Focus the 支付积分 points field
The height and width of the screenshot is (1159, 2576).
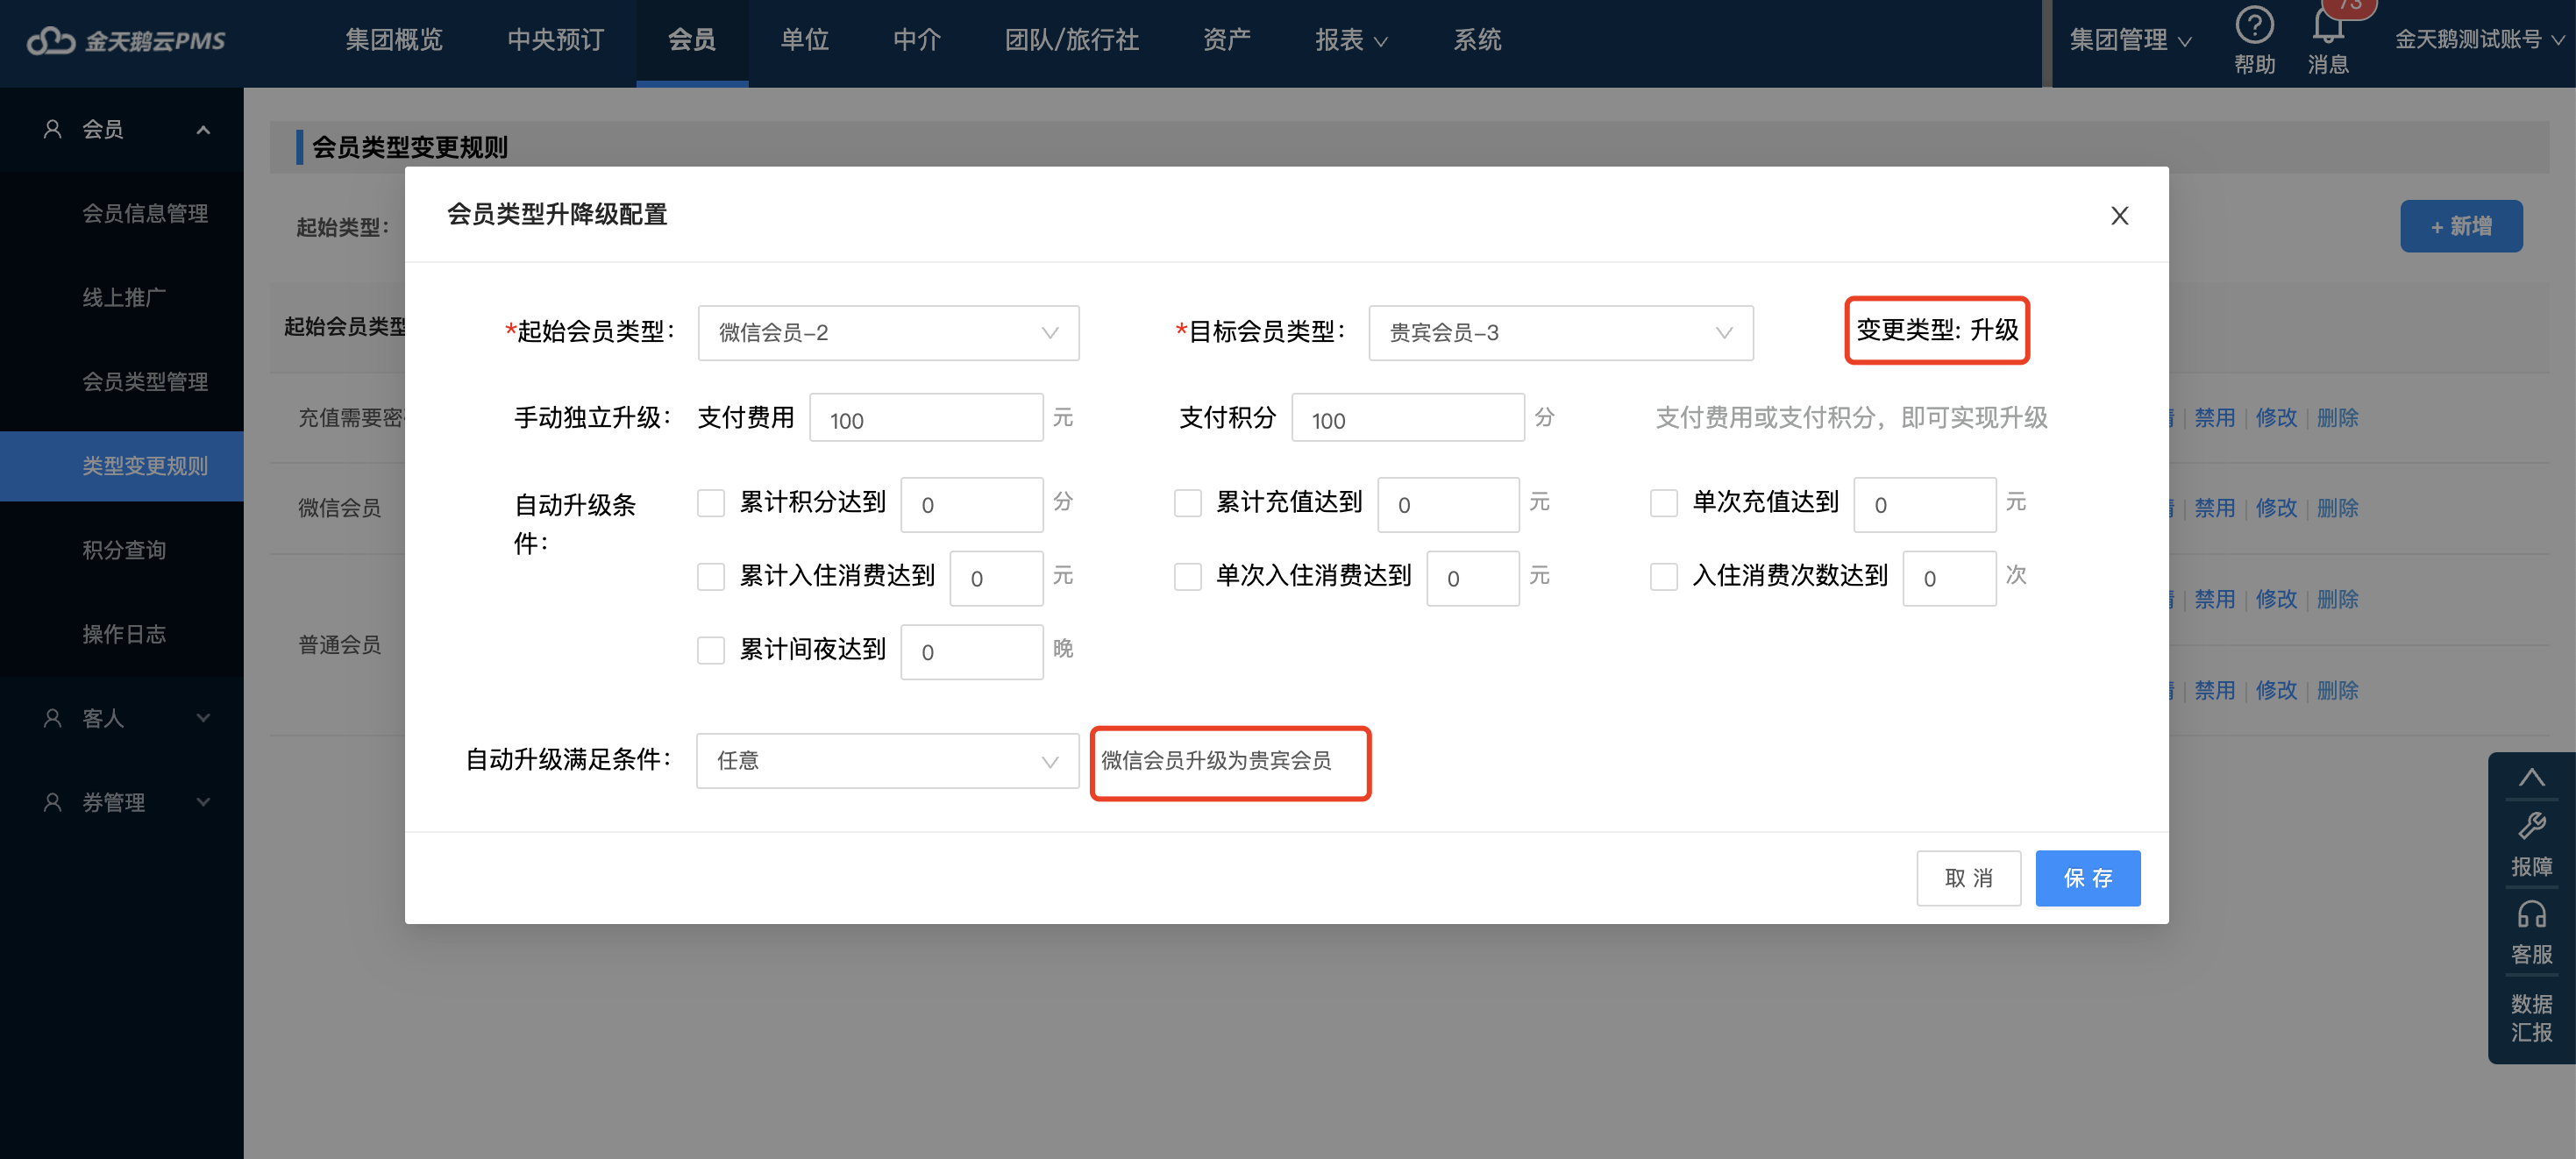[x=1408, y=418]
